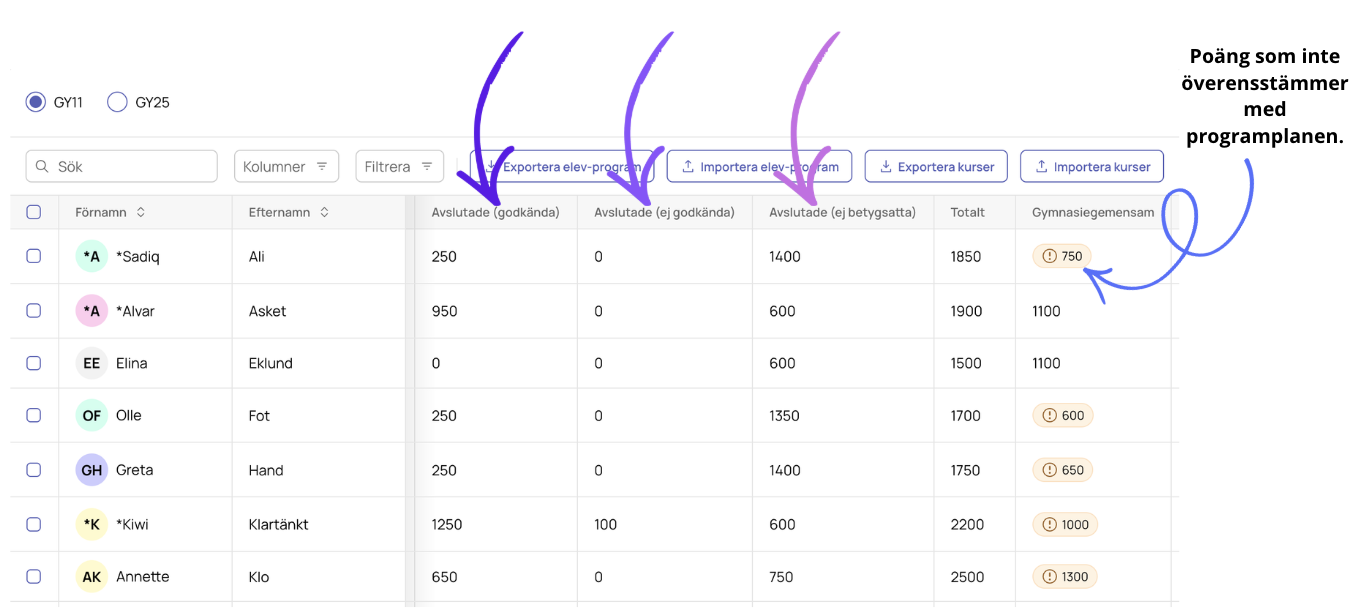Sort by Efternamn using sort arrows
The width and height of the screenshot is (1354, 610).
[x=325, y=212]
